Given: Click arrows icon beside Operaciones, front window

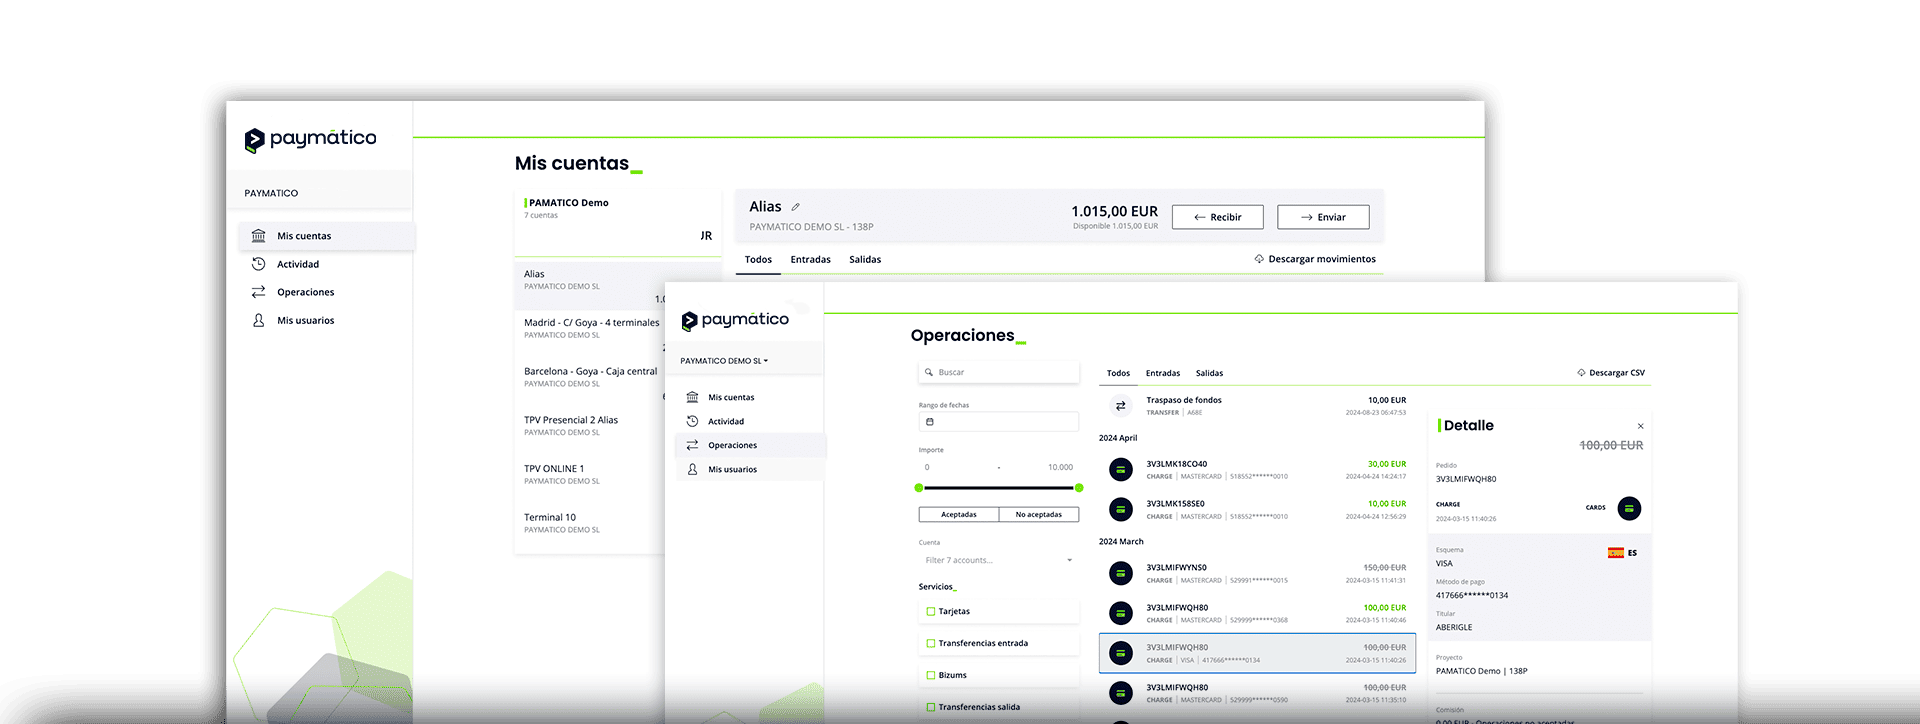Looking at the screenshot, I should tap(692, 445).
